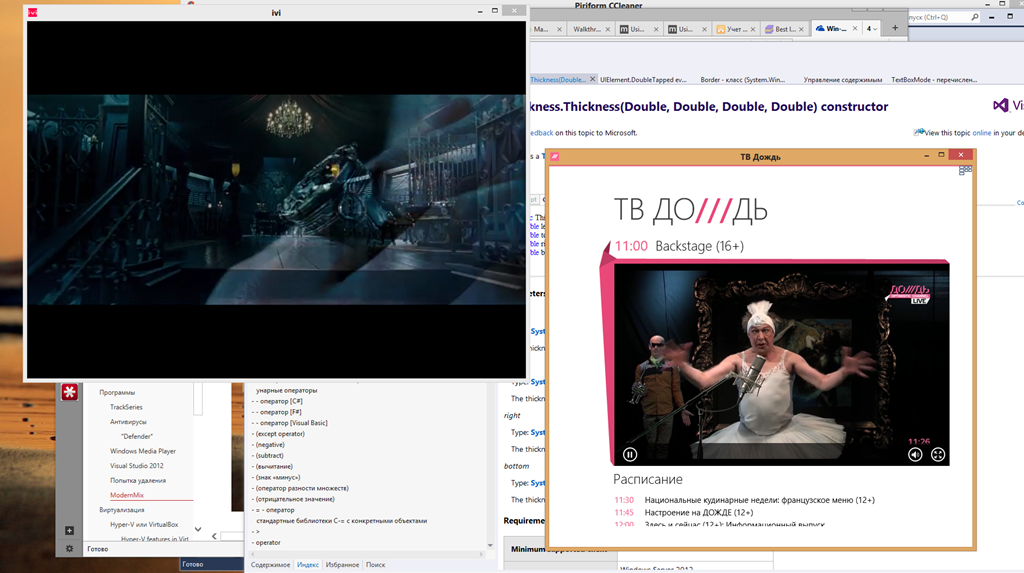Select the 11:45 Настроение на ДОЖДЕ entry

click(684, 512)
